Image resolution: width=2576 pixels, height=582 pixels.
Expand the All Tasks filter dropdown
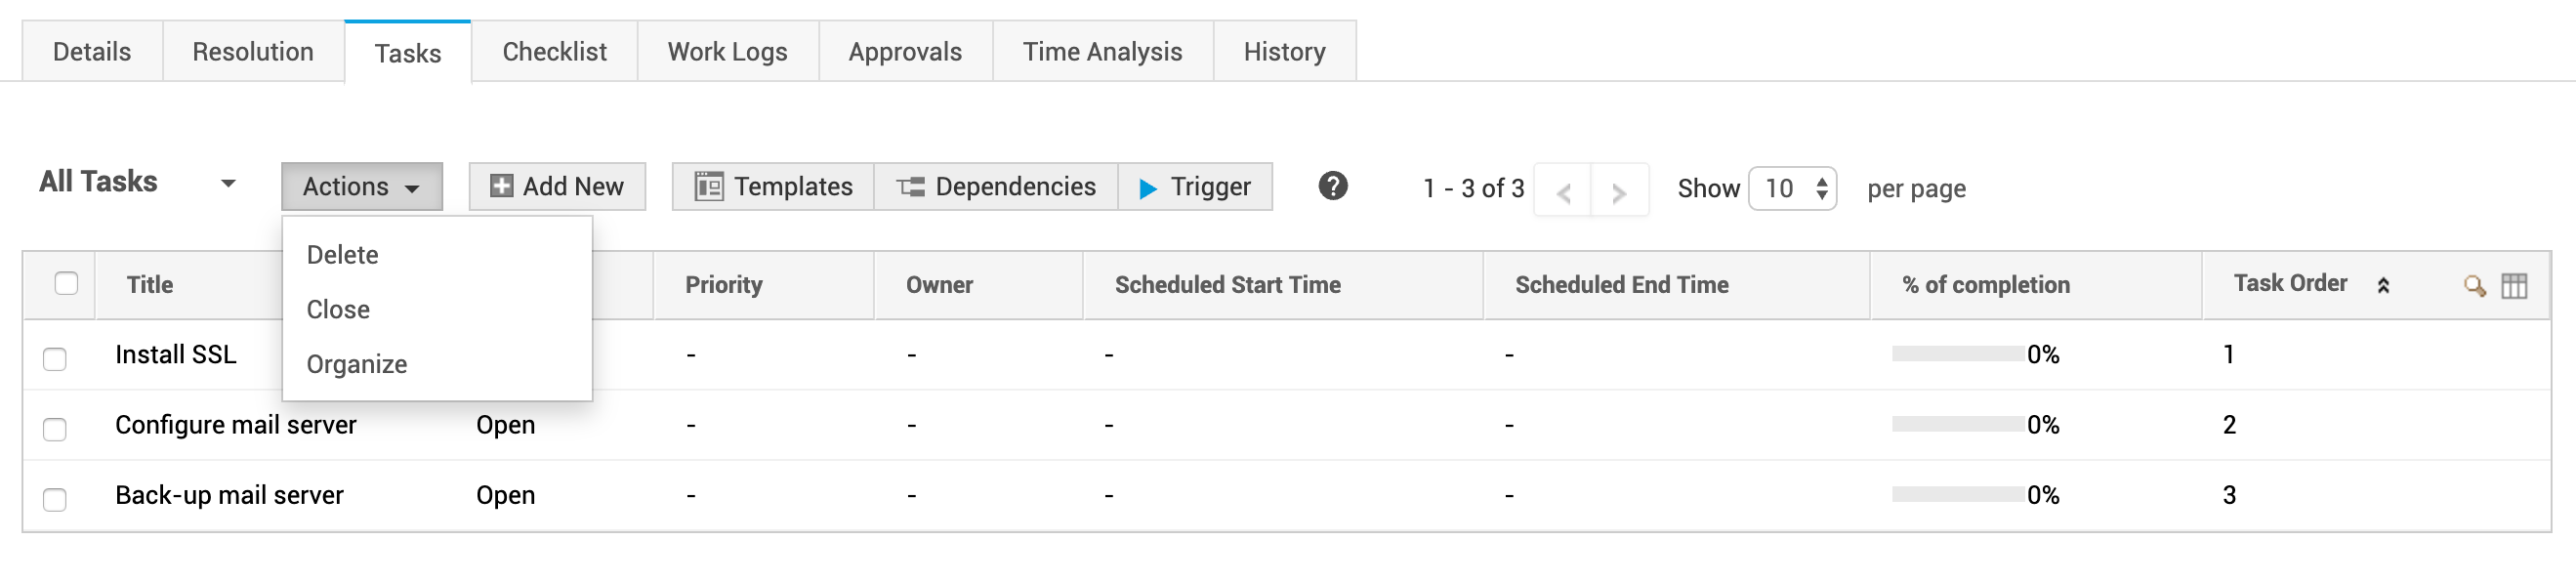click(228, 183)
